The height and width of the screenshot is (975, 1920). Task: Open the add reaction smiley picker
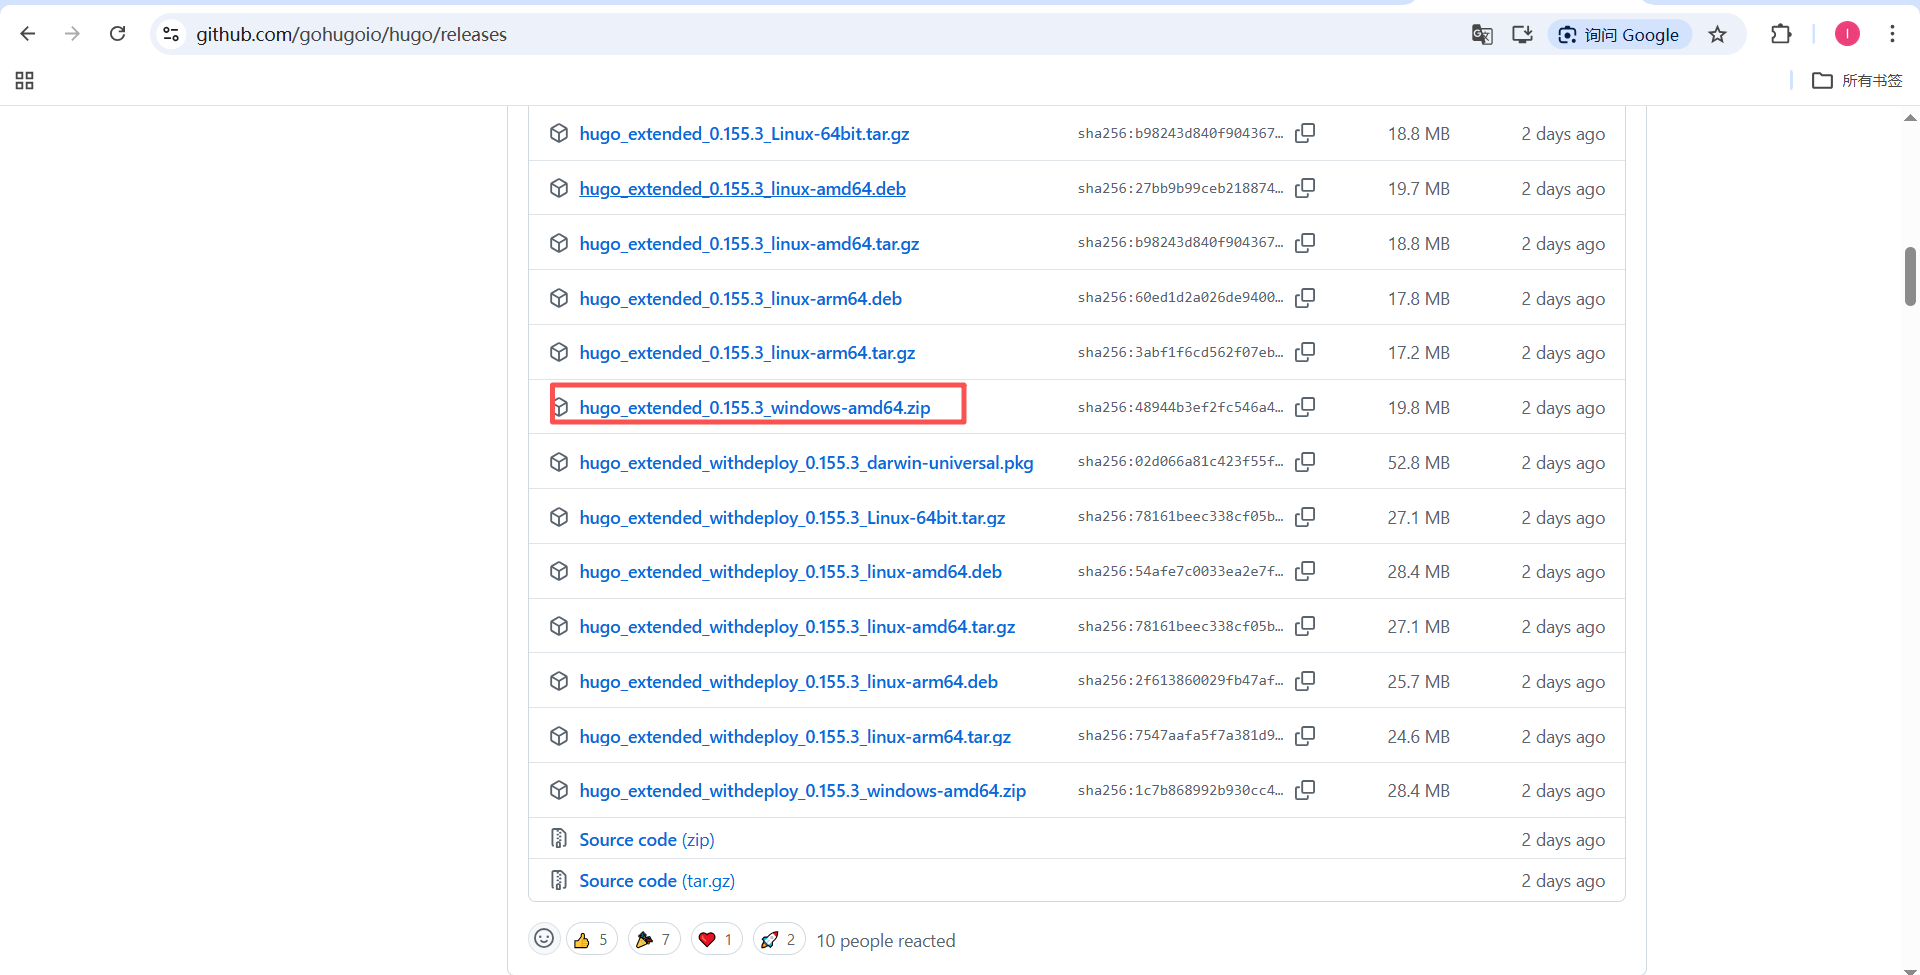click(x=544, y=939)
